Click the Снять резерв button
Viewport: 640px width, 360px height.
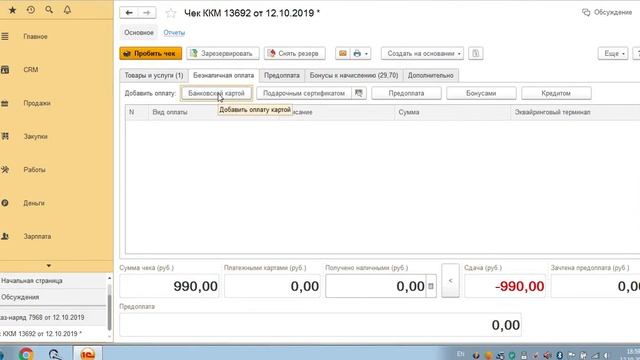295,53
